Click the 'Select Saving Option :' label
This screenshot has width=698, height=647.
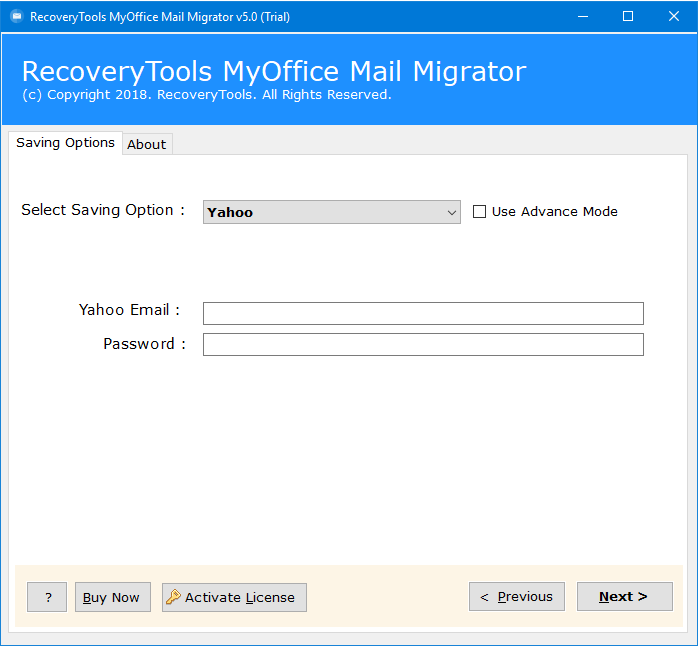[103, 210]
